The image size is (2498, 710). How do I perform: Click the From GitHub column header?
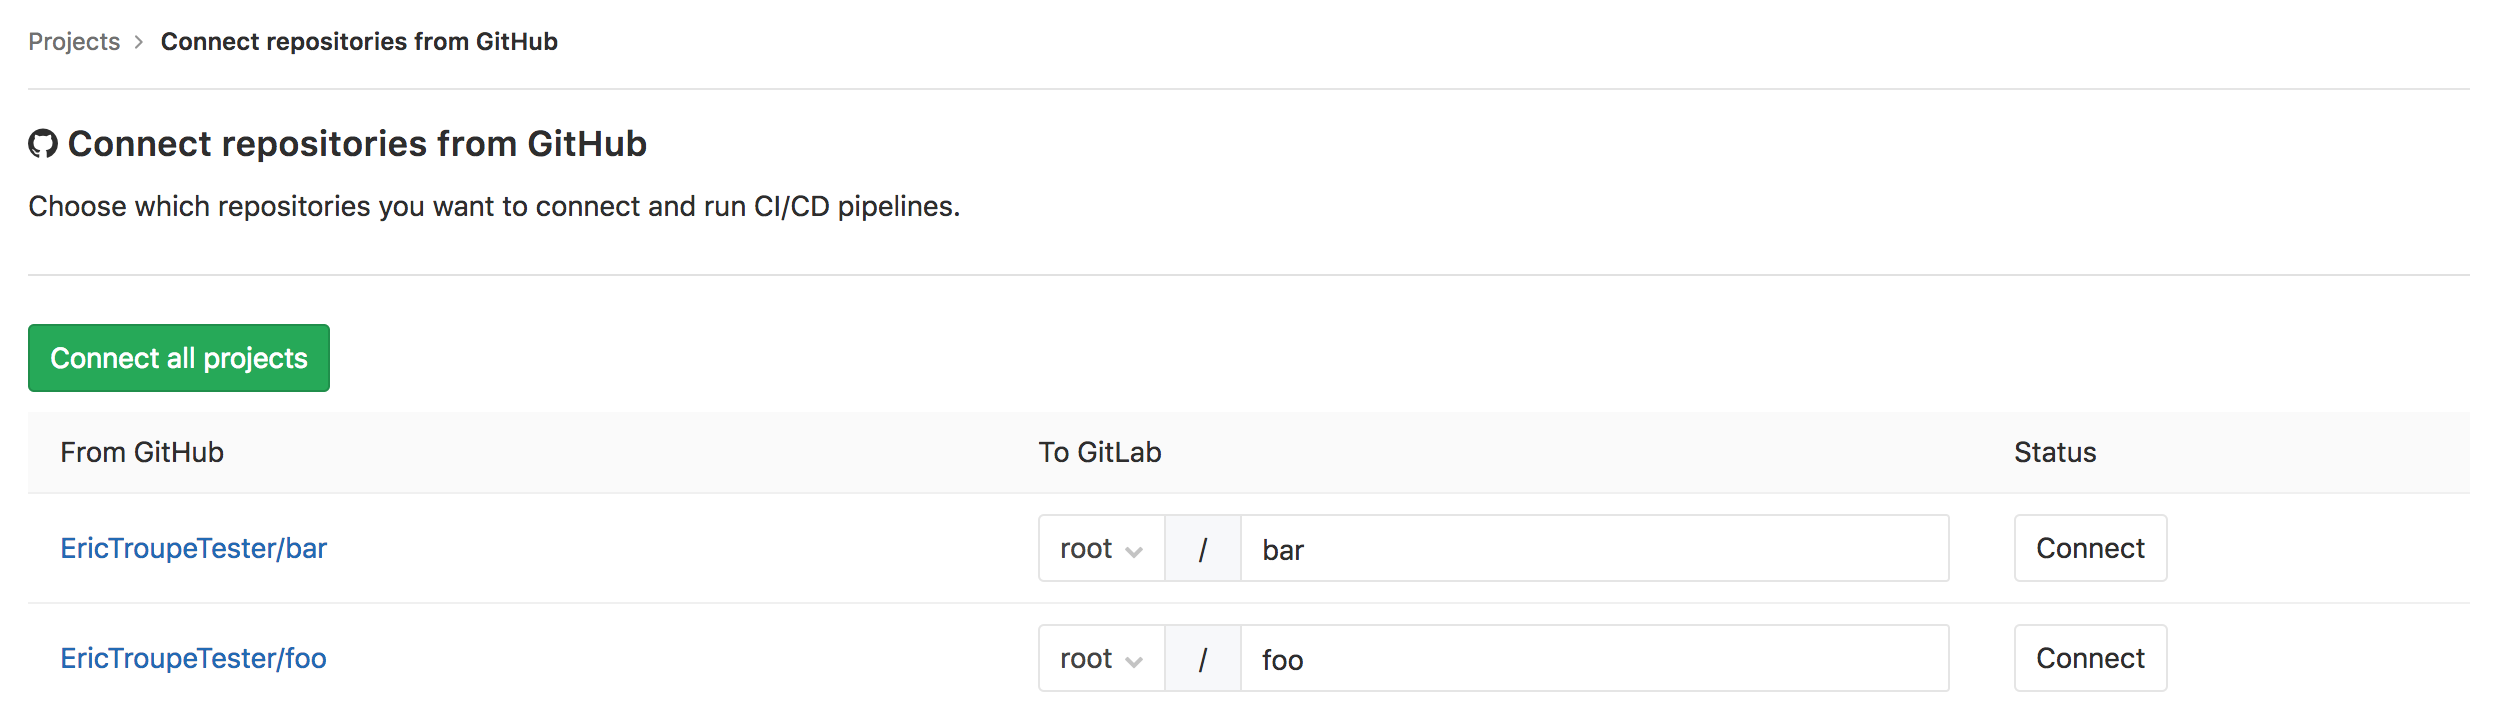coord(142,453)
